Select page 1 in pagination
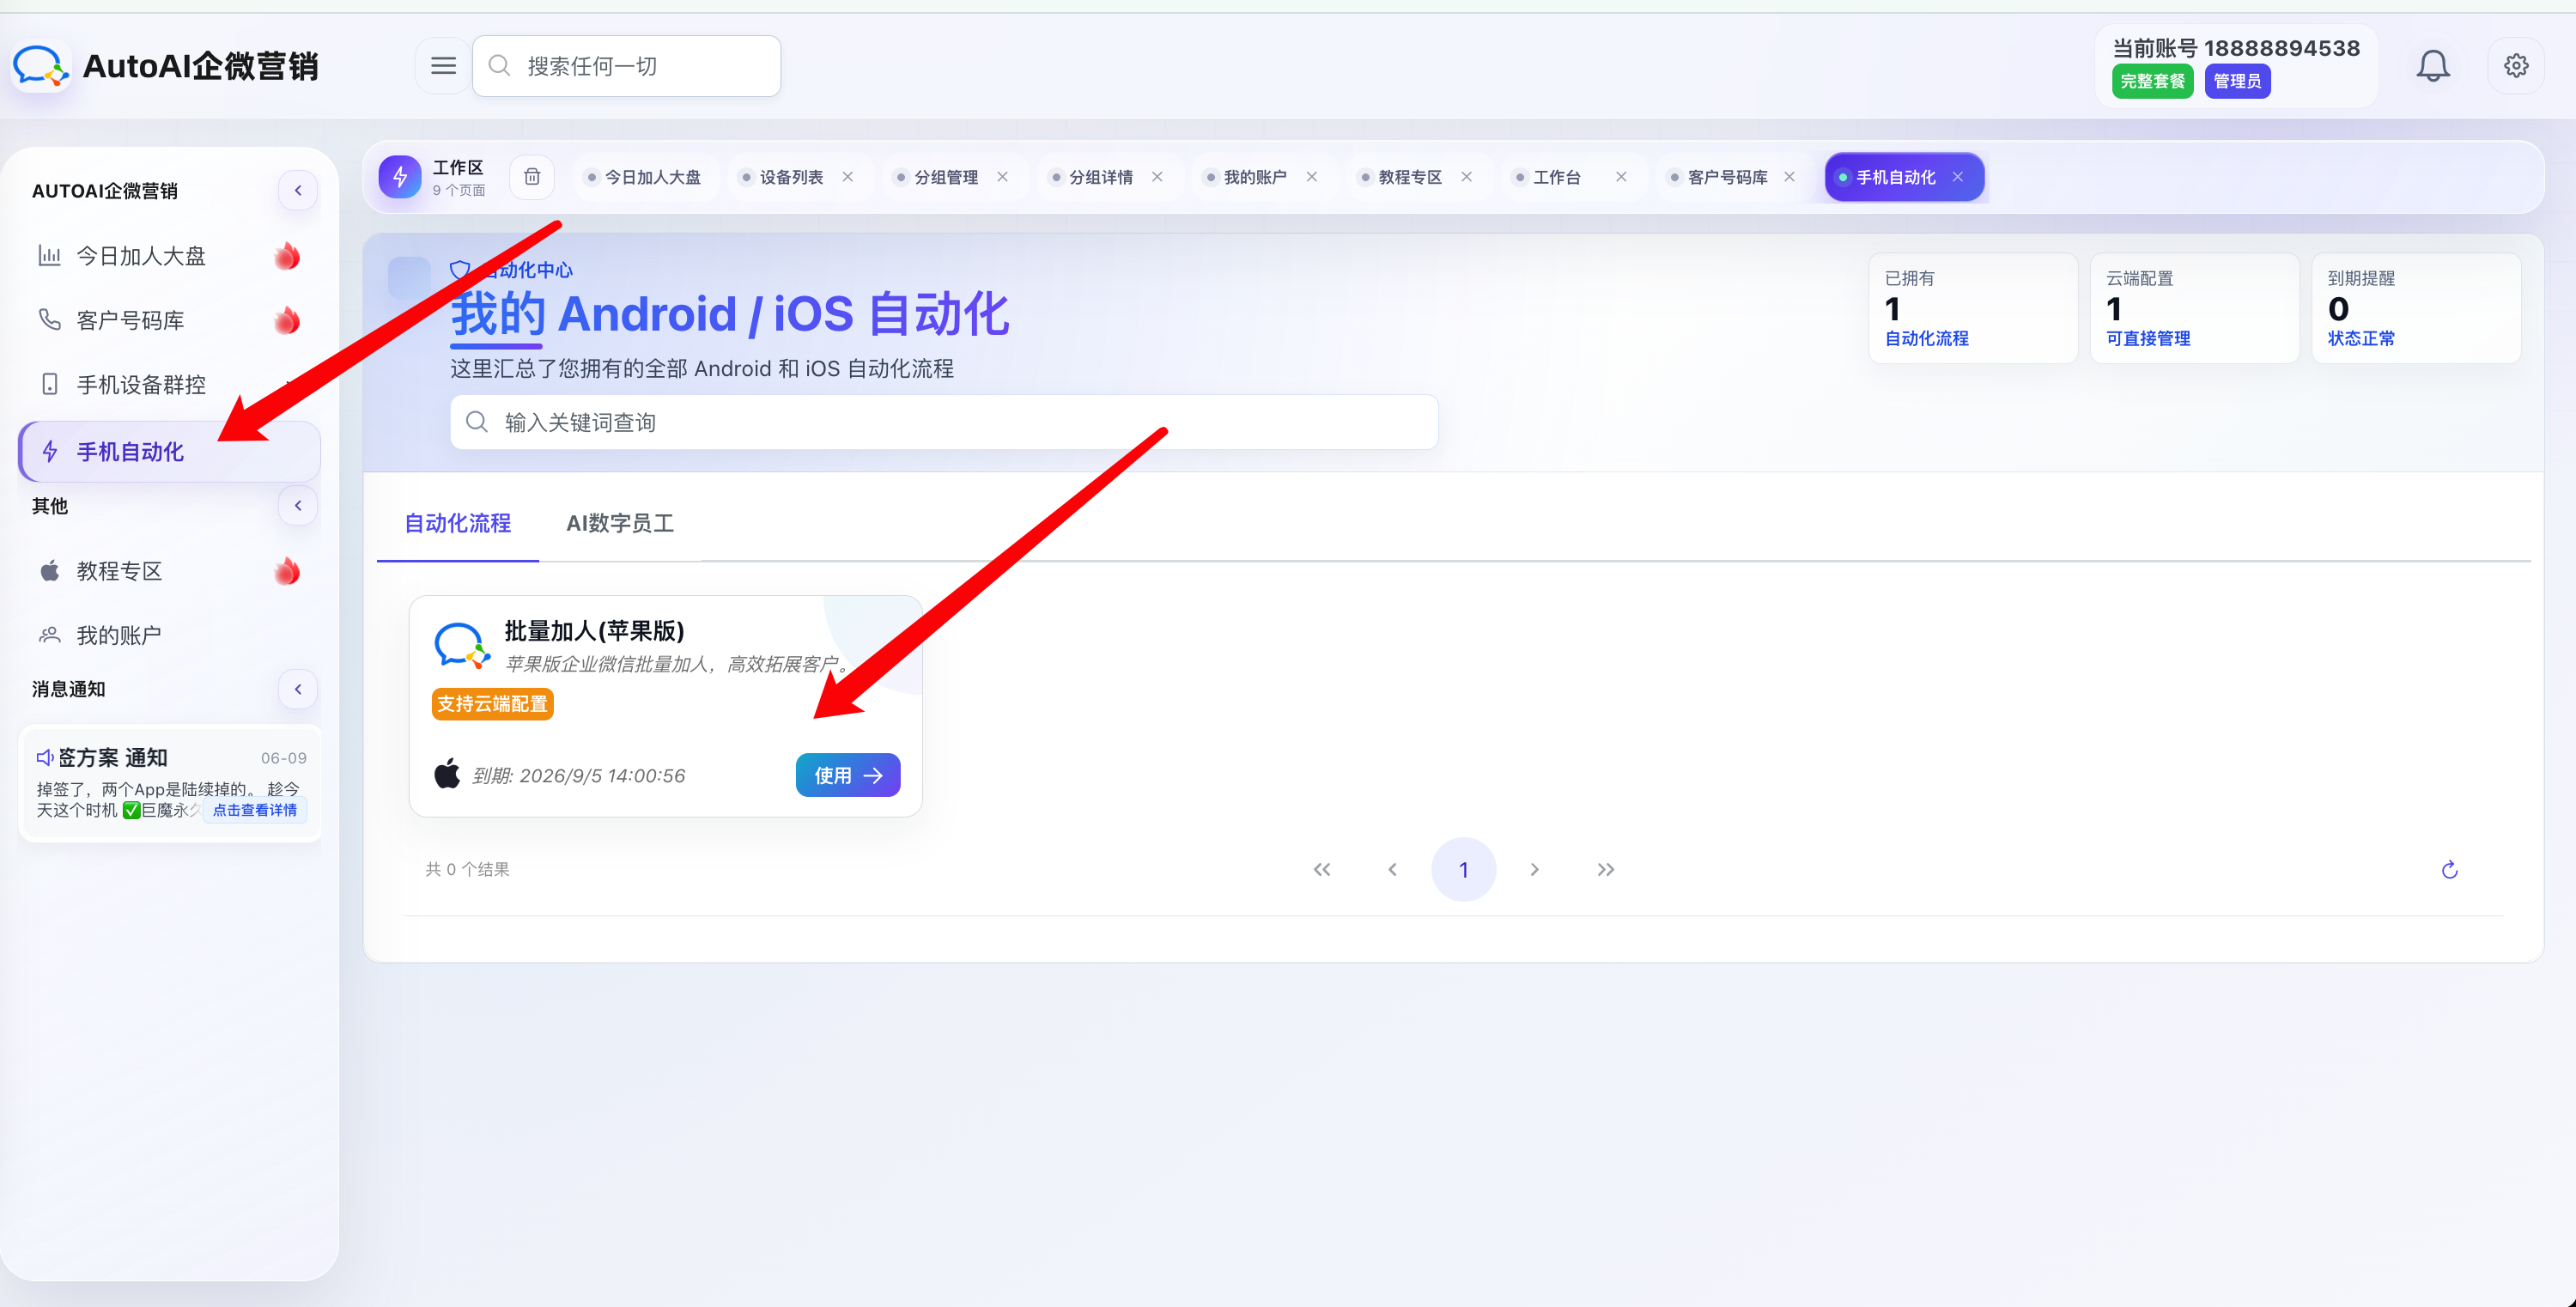2576x1307 pixels. (1463, 870)
